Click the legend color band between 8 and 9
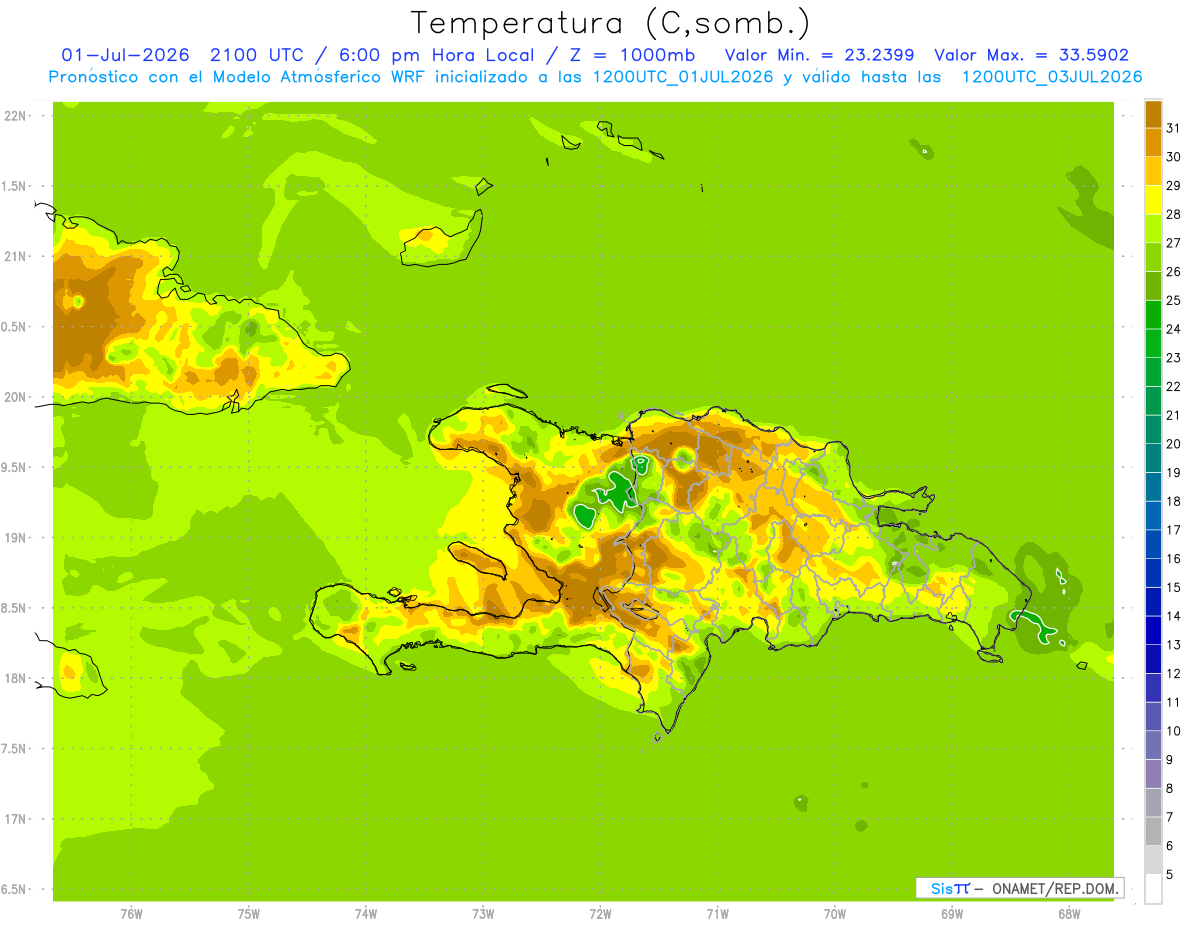Image resolution: width=1200 pixels, height=927 pixels. click(x=1153, y=774)
